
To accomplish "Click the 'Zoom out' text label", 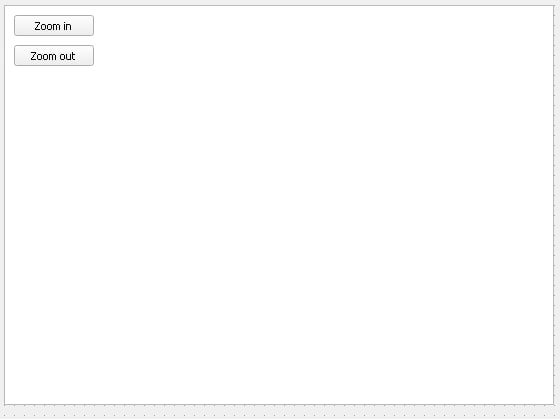I will coord(53,56).
